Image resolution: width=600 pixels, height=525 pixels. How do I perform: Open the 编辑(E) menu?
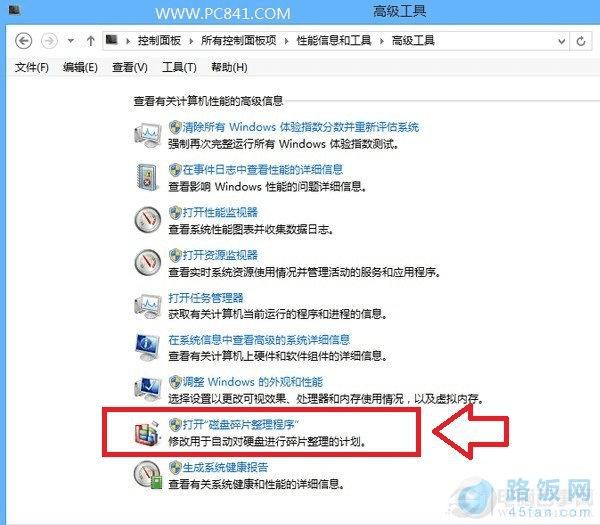coord(80,67)
